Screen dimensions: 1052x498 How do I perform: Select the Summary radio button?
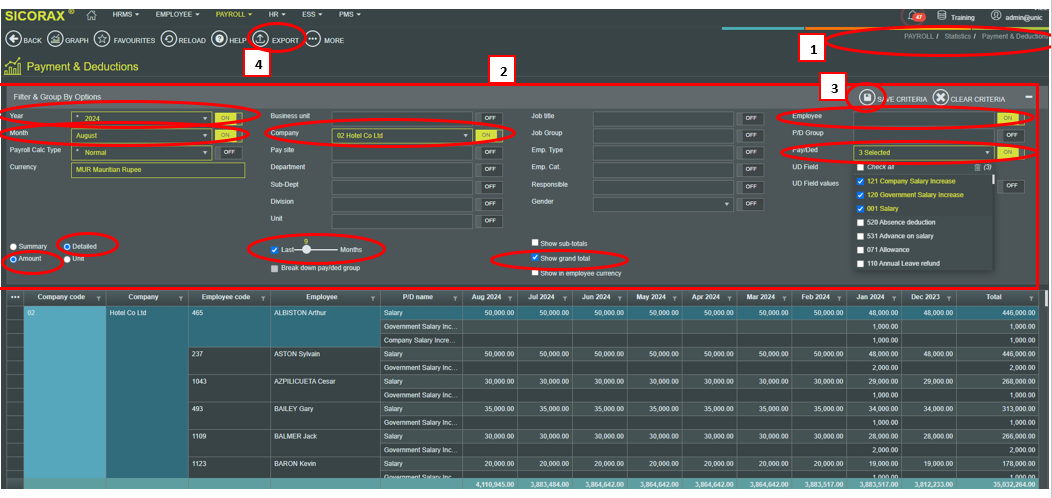point(14,246)
